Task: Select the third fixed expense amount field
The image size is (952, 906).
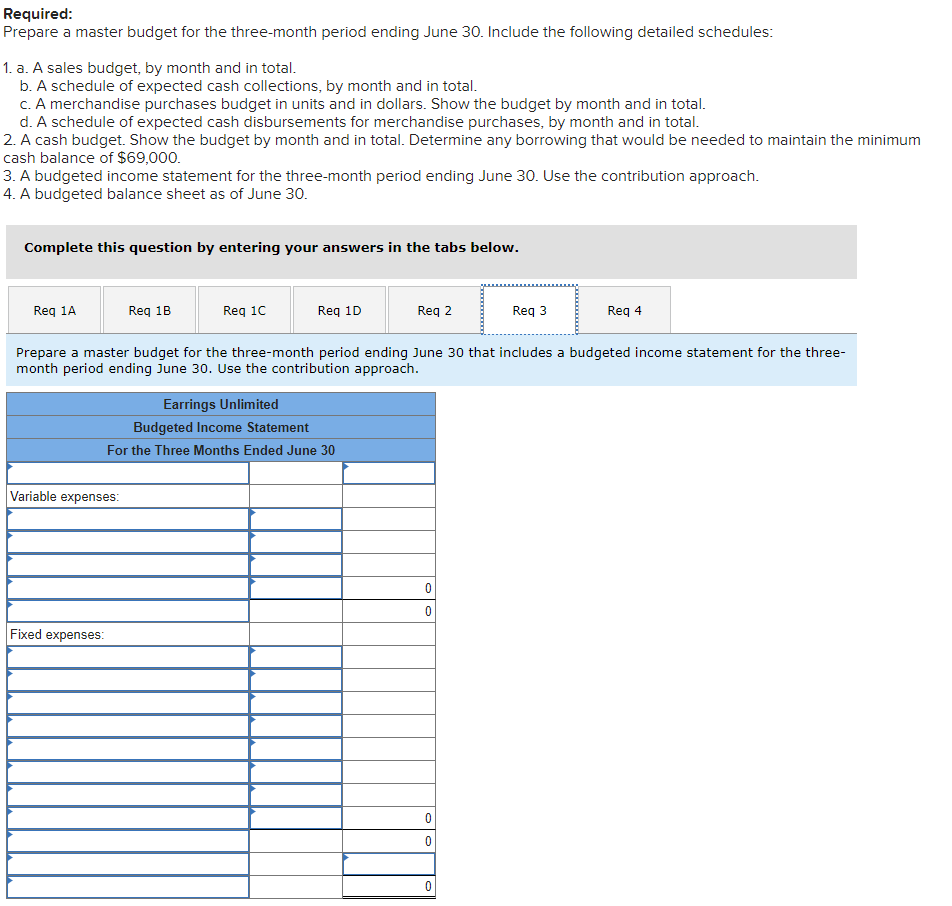Action: (296, 703)
